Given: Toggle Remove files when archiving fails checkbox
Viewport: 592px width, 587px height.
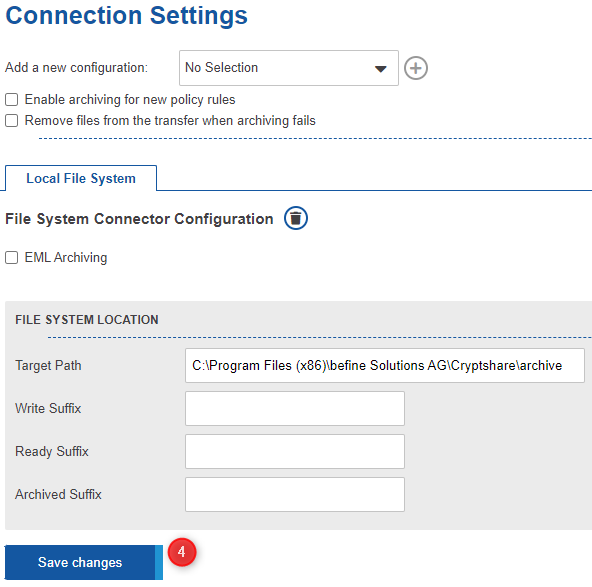Looking at the screenshot, I should coord(11,121).
